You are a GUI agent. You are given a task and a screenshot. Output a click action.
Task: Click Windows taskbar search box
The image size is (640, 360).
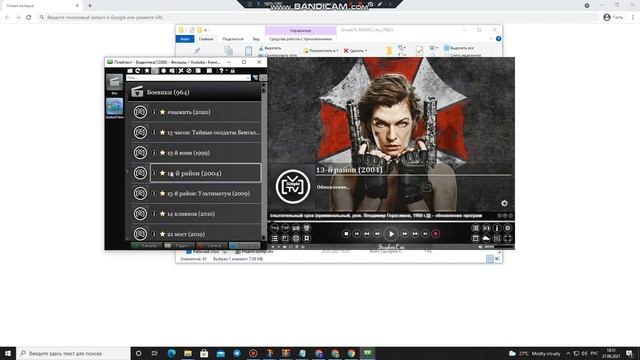tap(73, 353)
